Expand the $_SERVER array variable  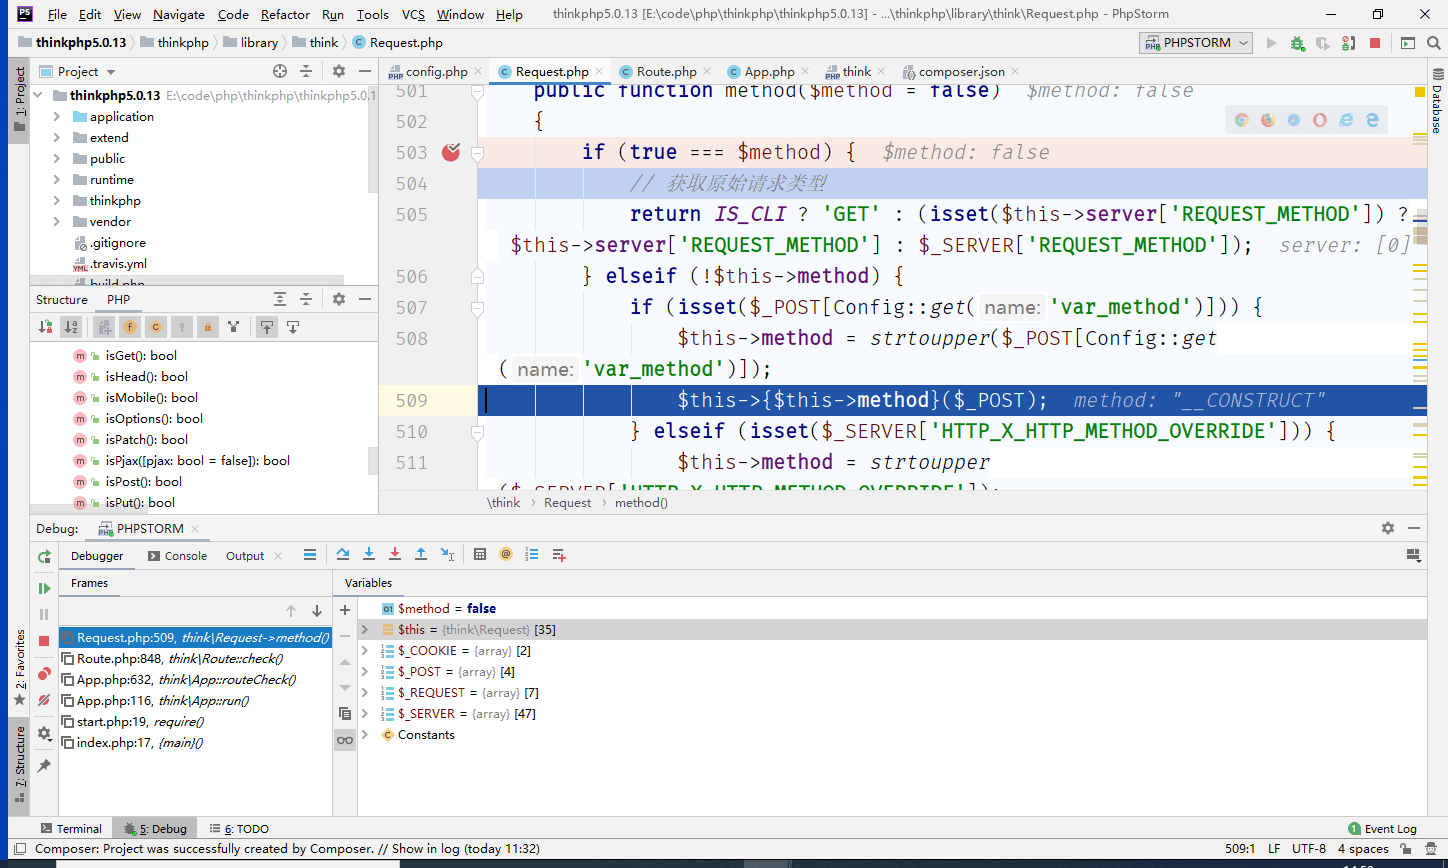coord(365,714)
